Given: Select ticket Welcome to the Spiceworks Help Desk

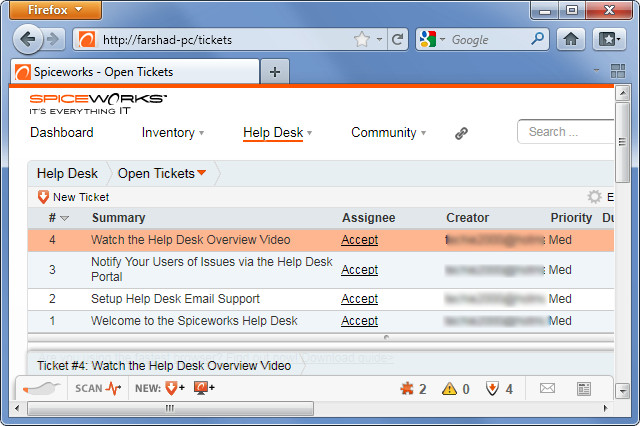Looking at the screenshot, I should point(321,321).
